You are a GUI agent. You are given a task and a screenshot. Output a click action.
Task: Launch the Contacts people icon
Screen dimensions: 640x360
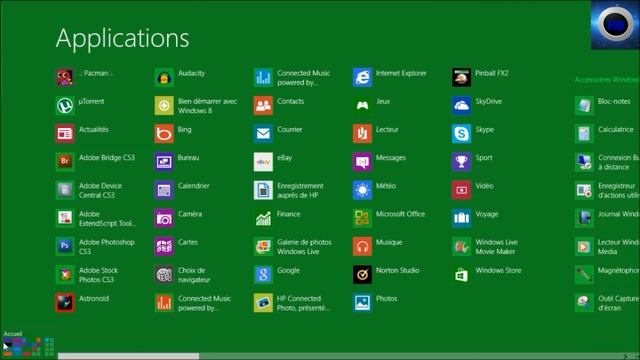point(263,105)
